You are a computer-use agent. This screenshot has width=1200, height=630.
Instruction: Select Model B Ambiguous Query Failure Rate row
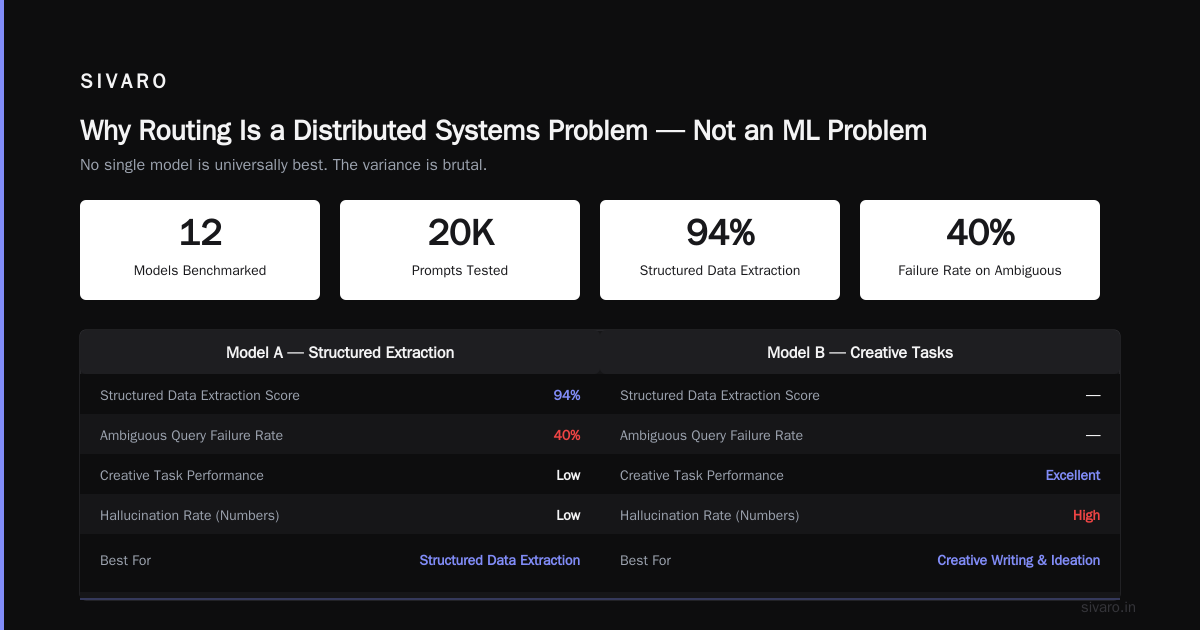[x=860, y=435]
